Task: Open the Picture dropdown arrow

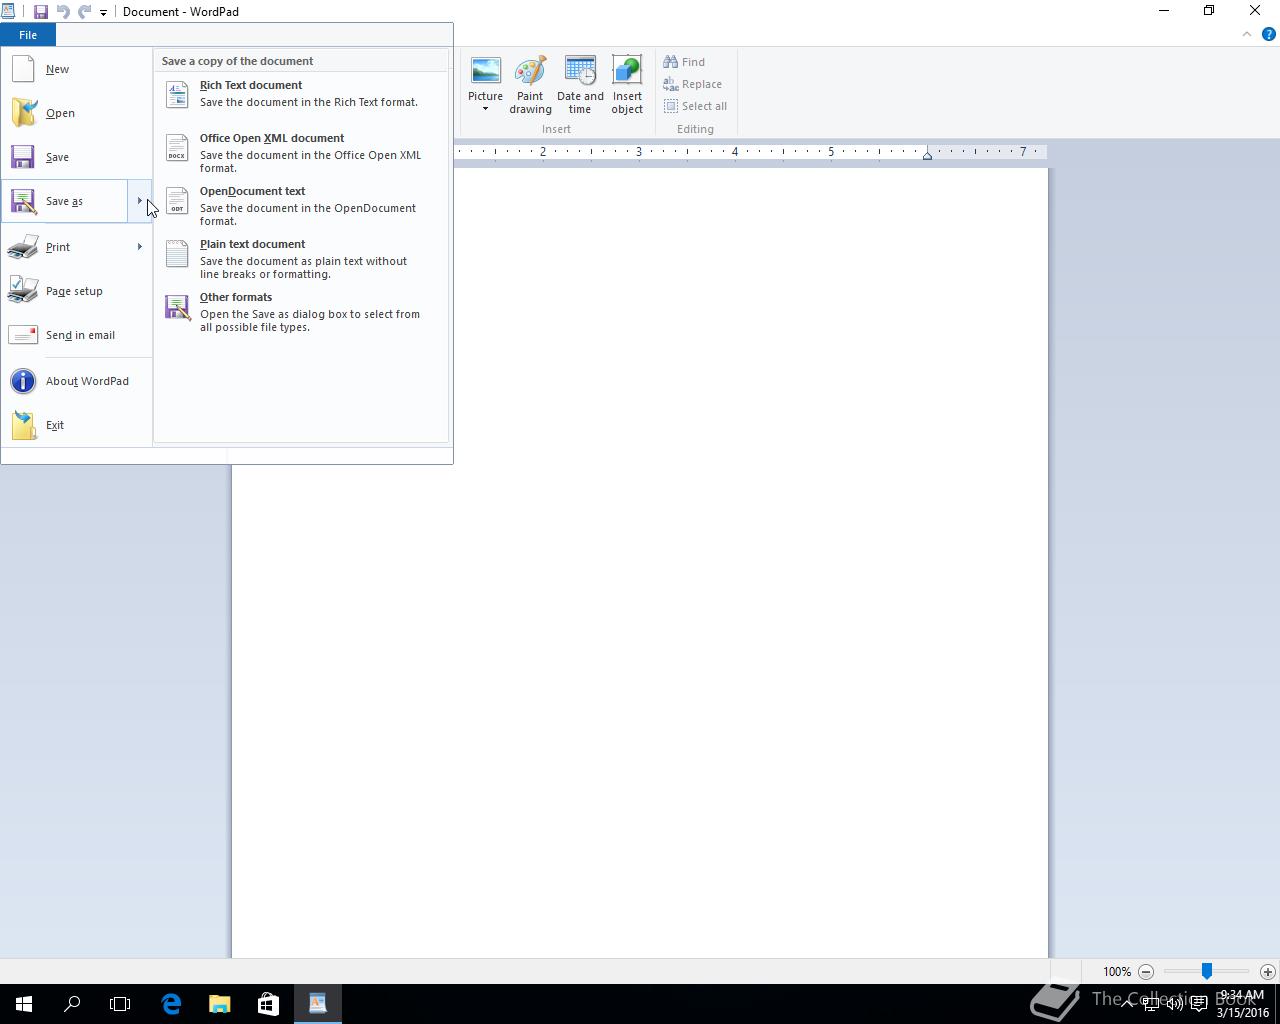Action: click(485, 109)
